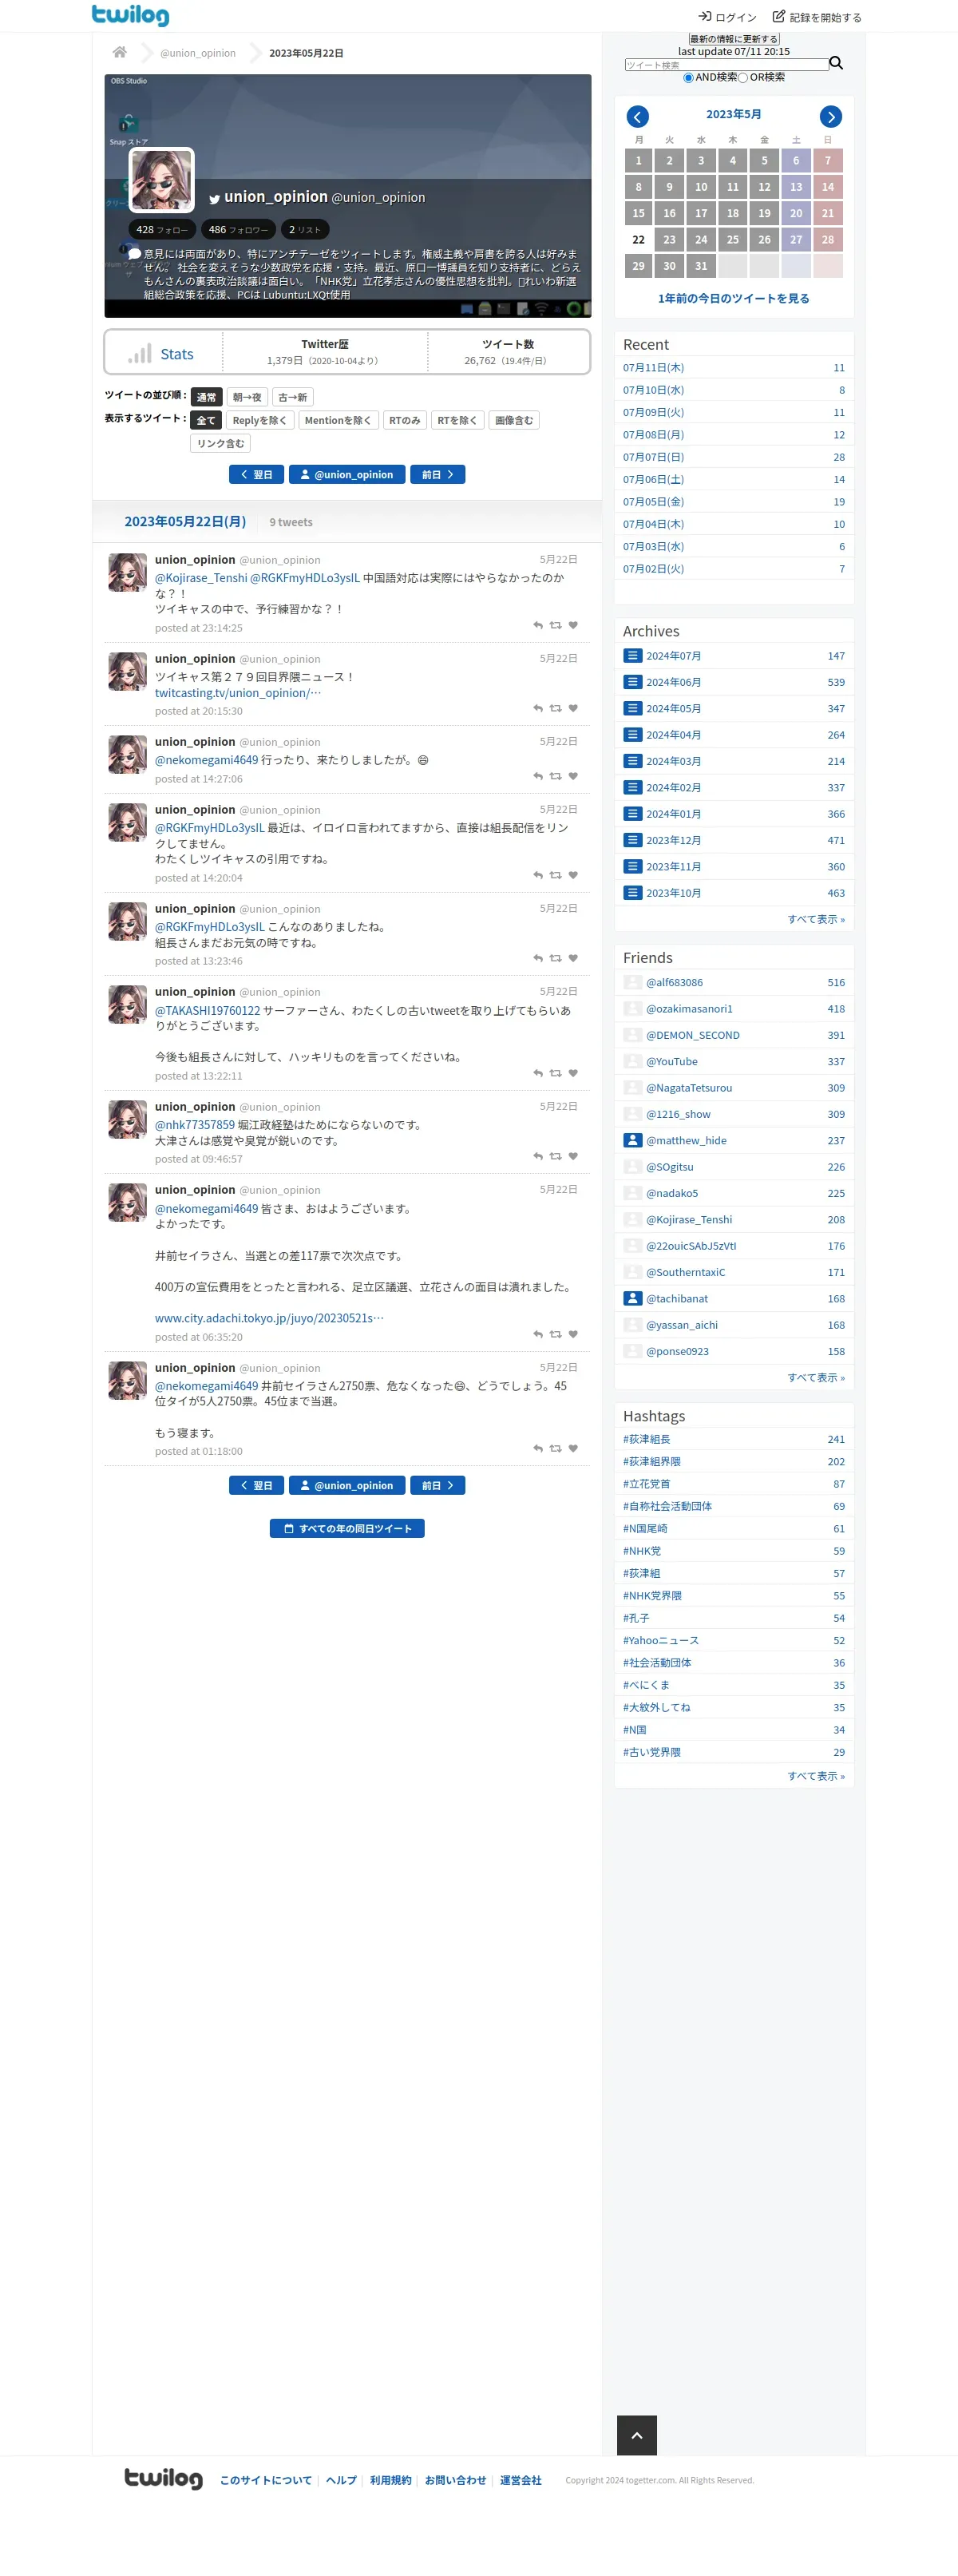Open friend @alf683086 entry

click(x=734, y=982)
